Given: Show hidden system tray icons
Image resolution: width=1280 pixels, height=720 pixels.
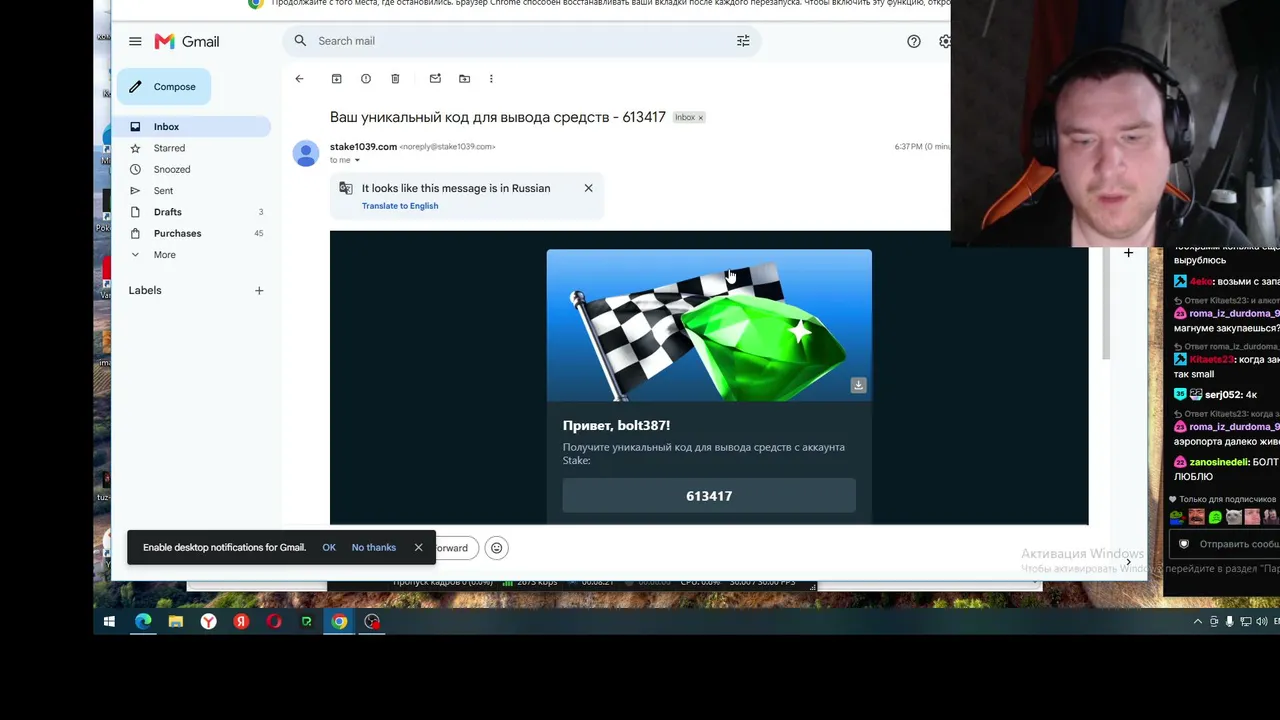Looking at the screenshot, I should pyautogui.click(x=1198, y=622).
